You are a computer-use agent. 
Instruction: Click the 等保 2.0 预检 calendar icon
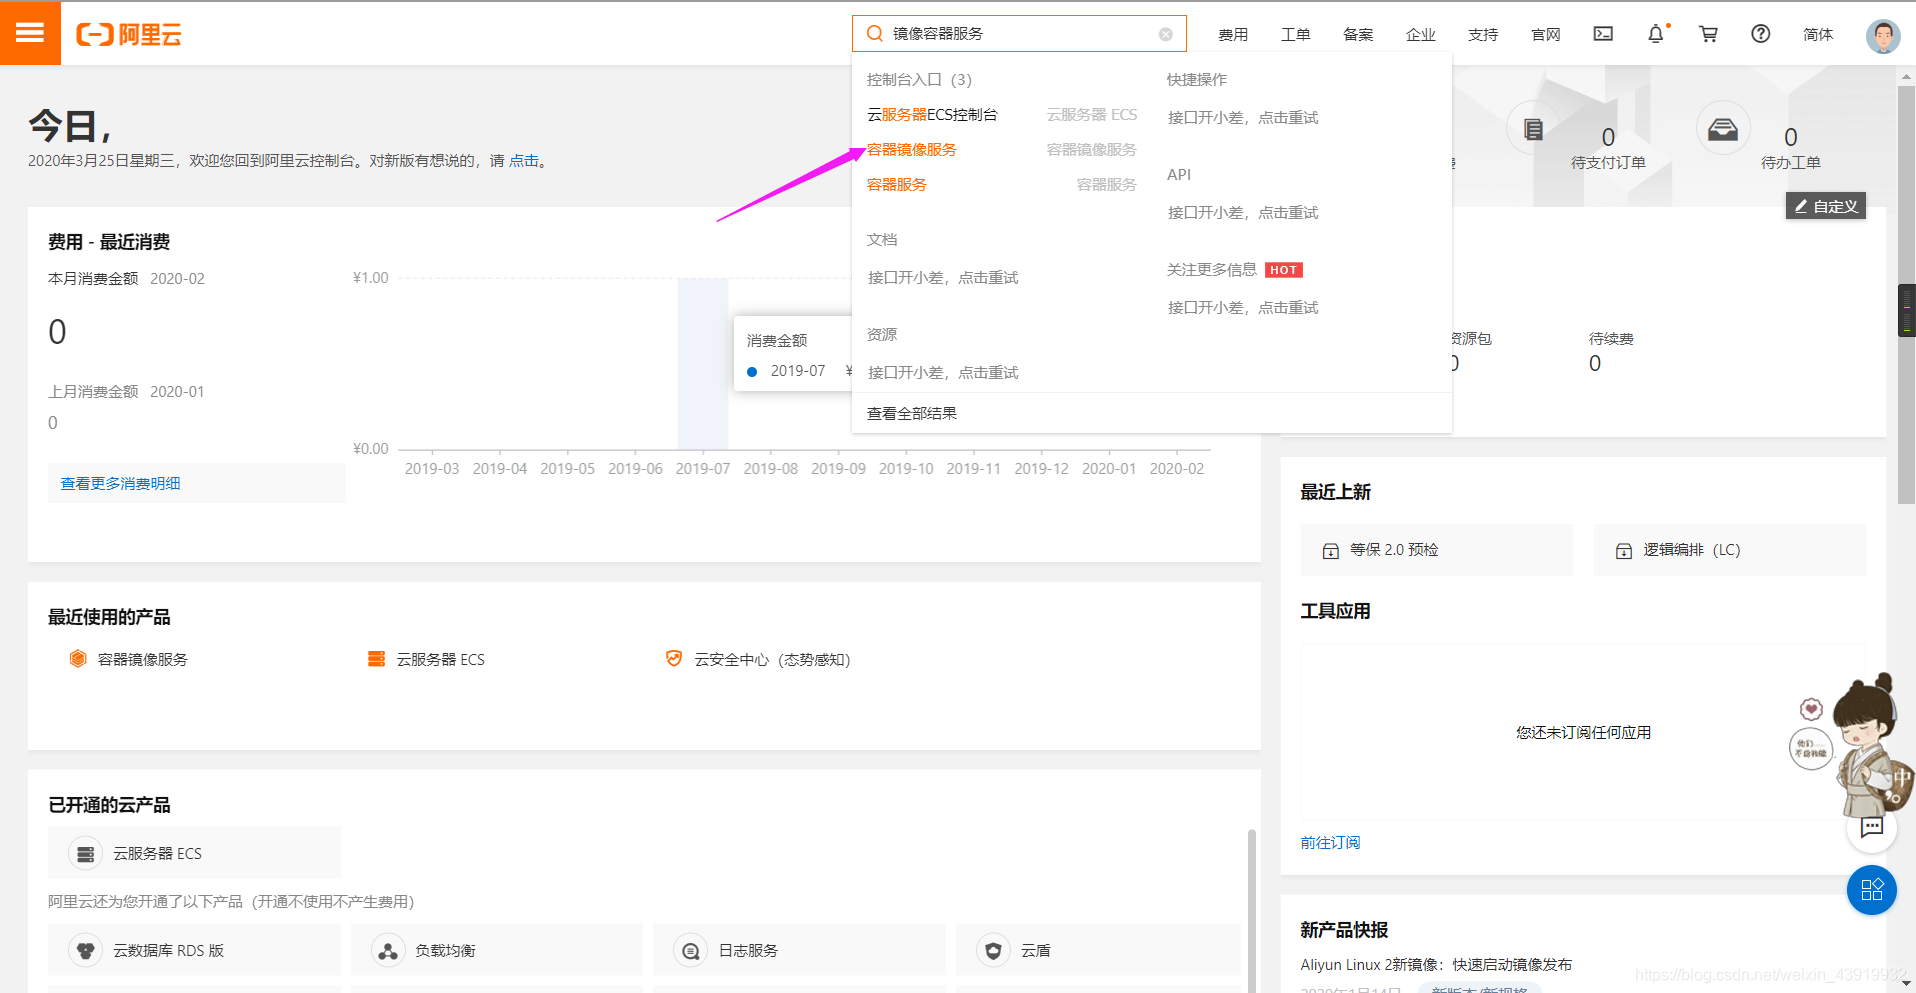[x=1331, y=551]
